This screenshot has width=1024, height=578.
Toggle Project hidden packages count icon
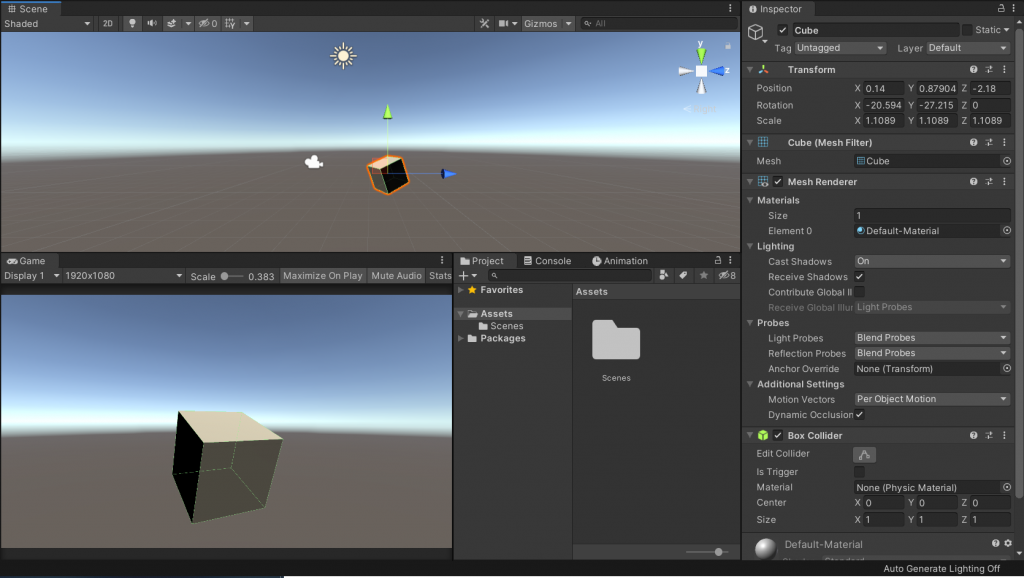click(x=727, y=276)
